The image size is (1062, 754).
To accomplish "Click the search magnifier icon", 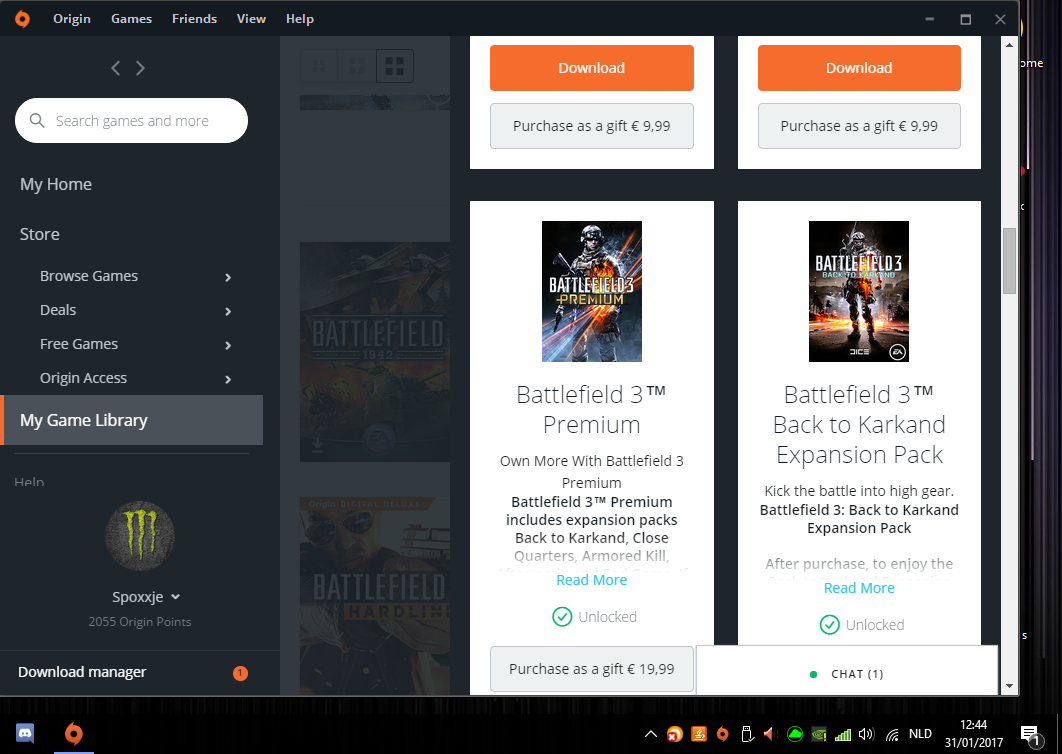I will click(37, 121).
